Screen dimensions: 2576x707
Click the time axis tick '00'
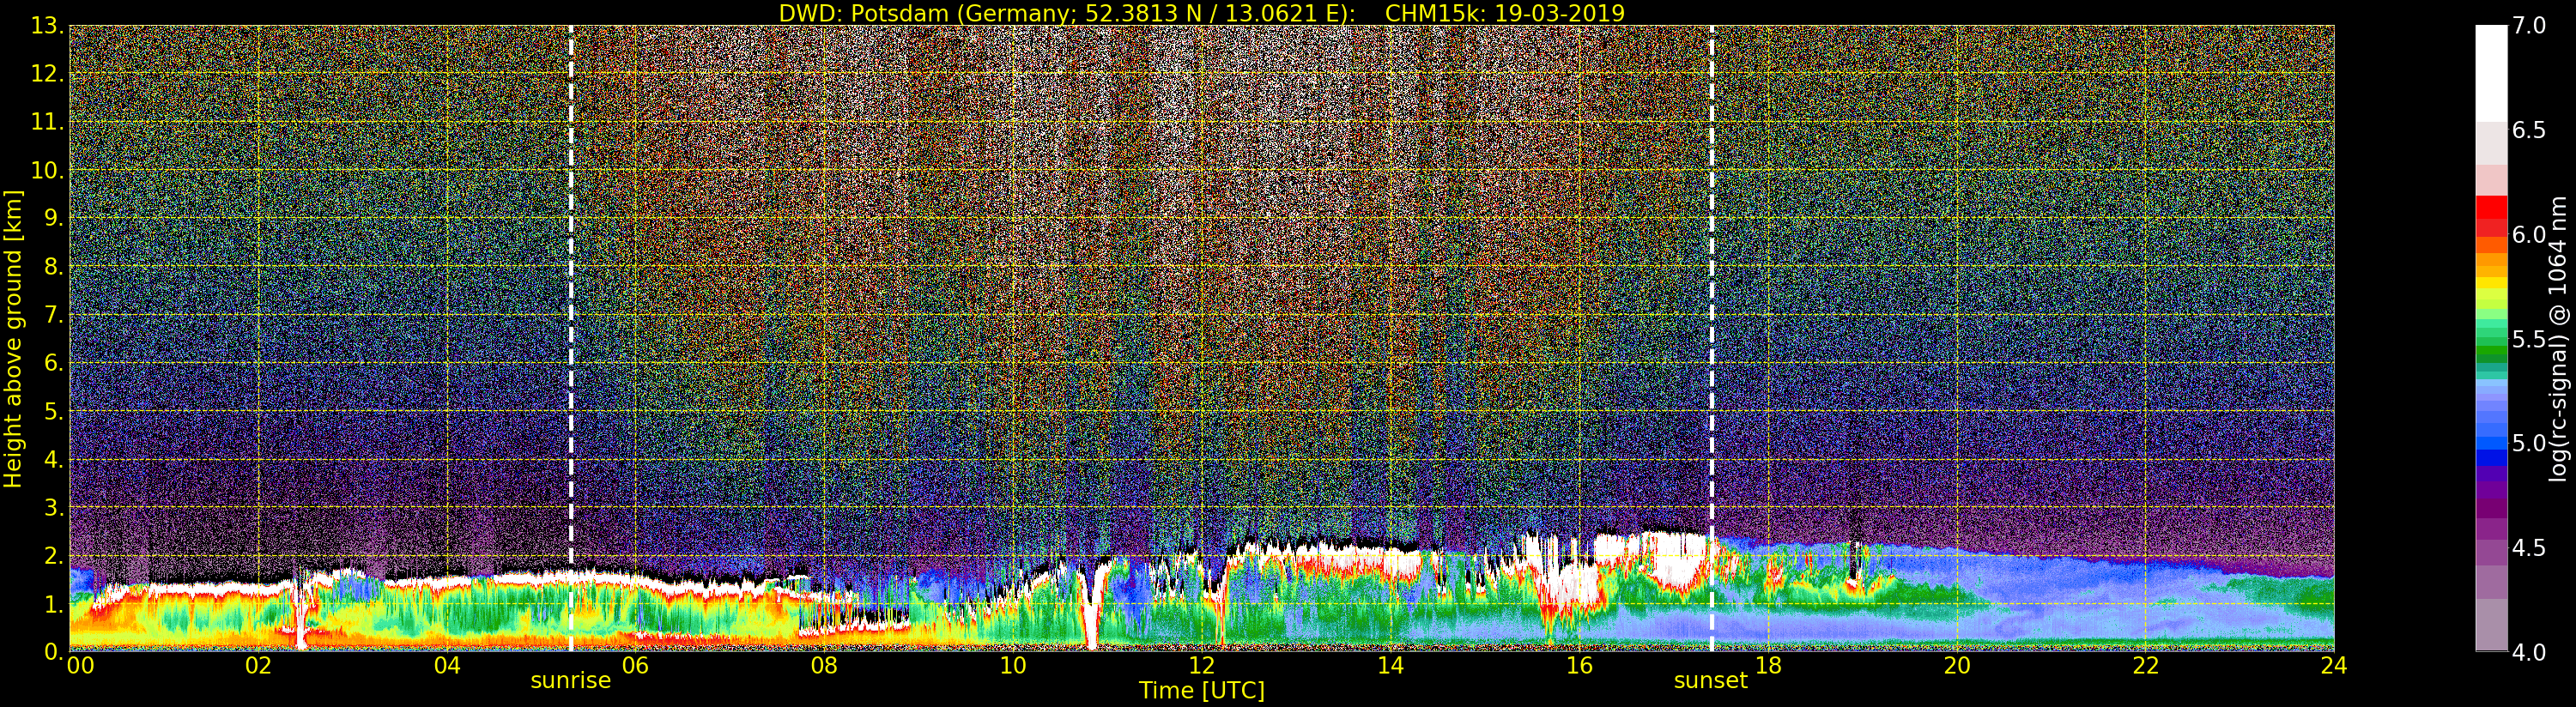coord(80,666)
